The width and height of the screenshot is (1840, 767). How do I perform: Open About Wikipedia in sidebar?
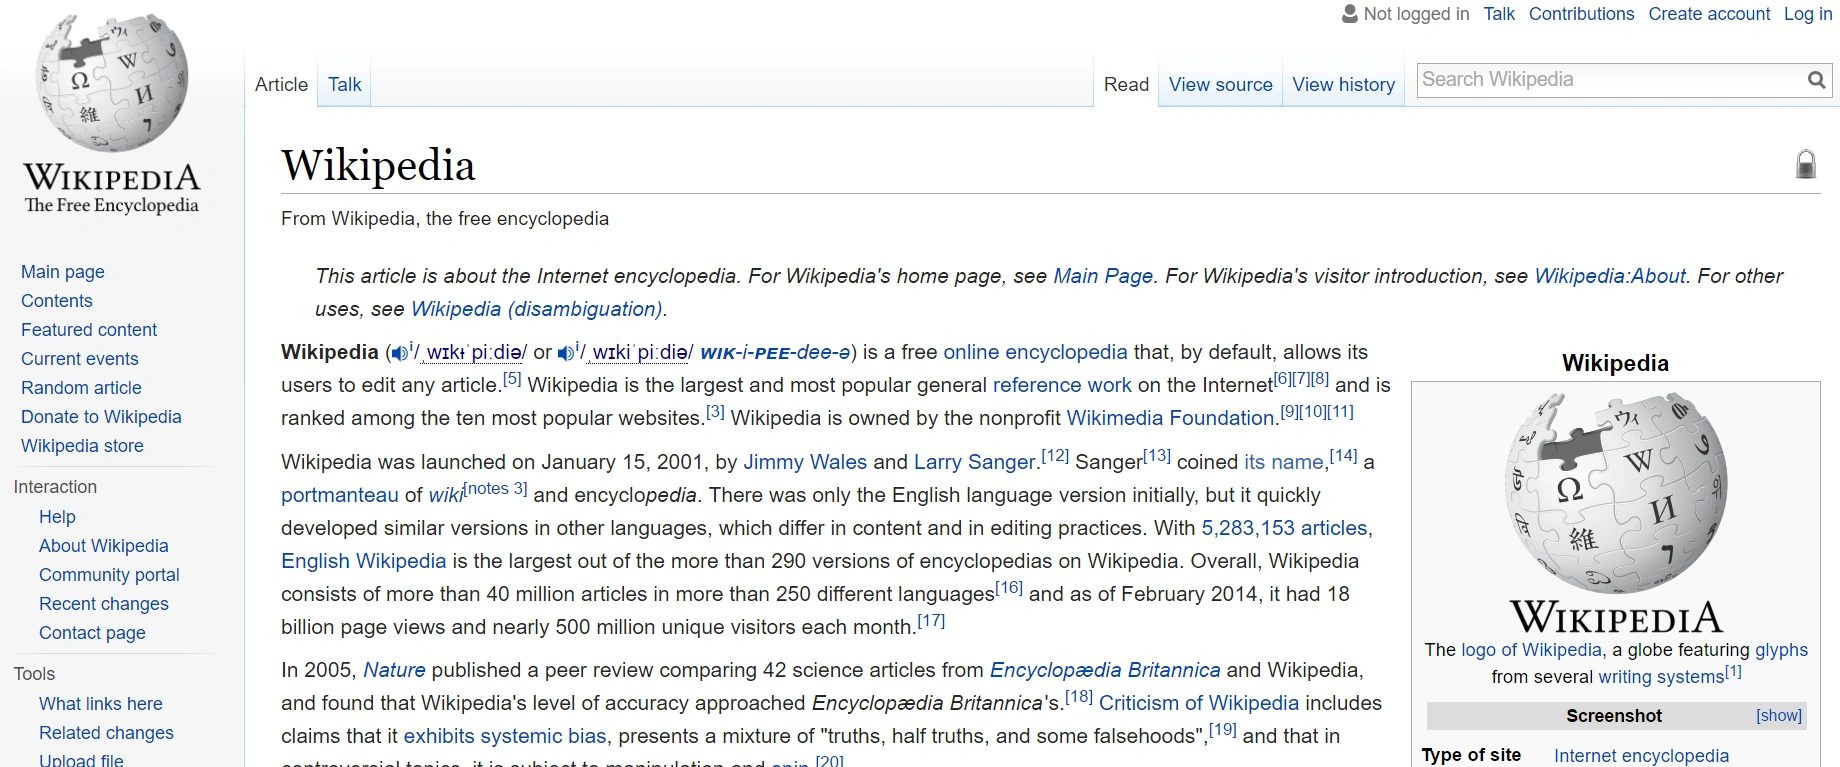point(104,546)
